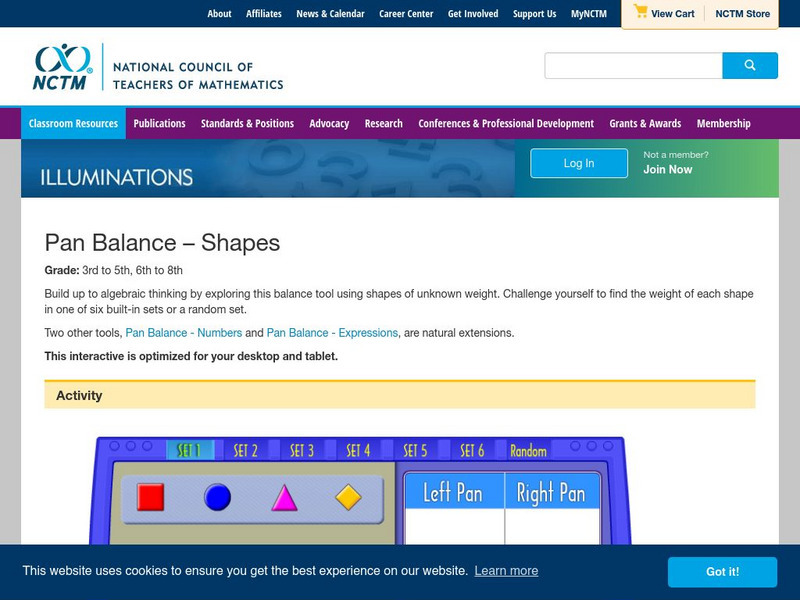This screenshot has height=600, width=800.
Task: Click the ILLUMINATIONS banner title
Action: (116, 178)
